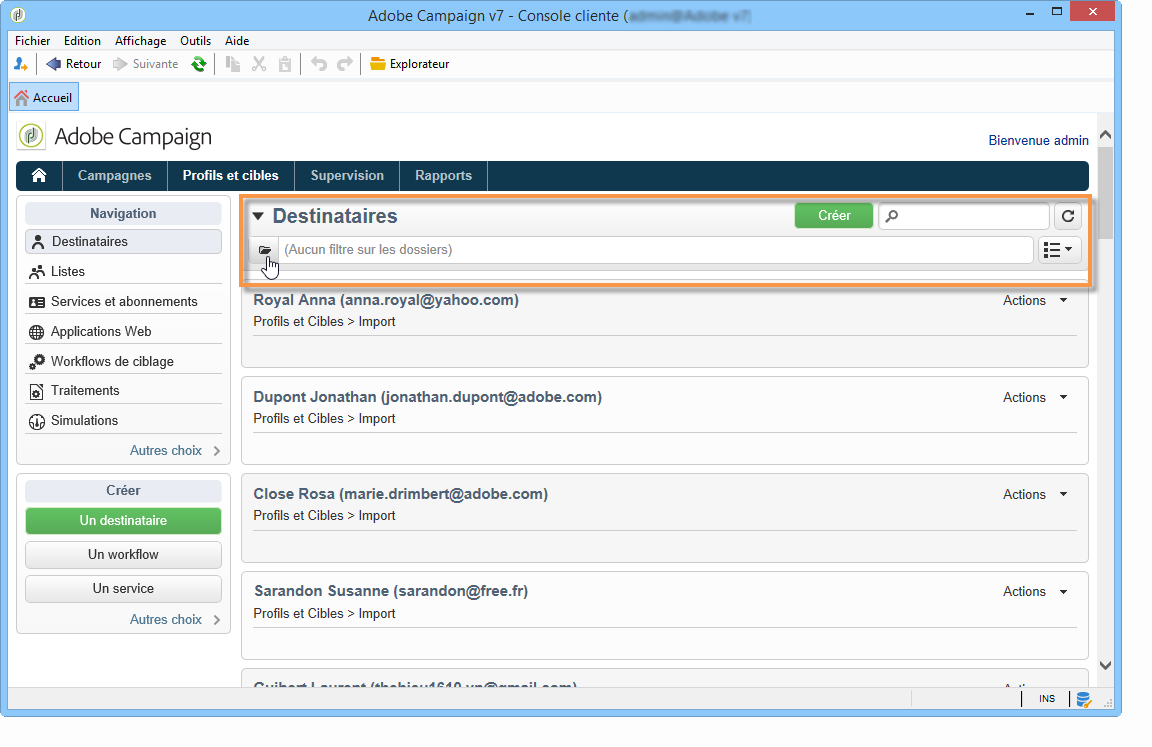This screenshot has width=1152, height=747.
Task: Open the list display mode dropdown
Action: 1059,250
